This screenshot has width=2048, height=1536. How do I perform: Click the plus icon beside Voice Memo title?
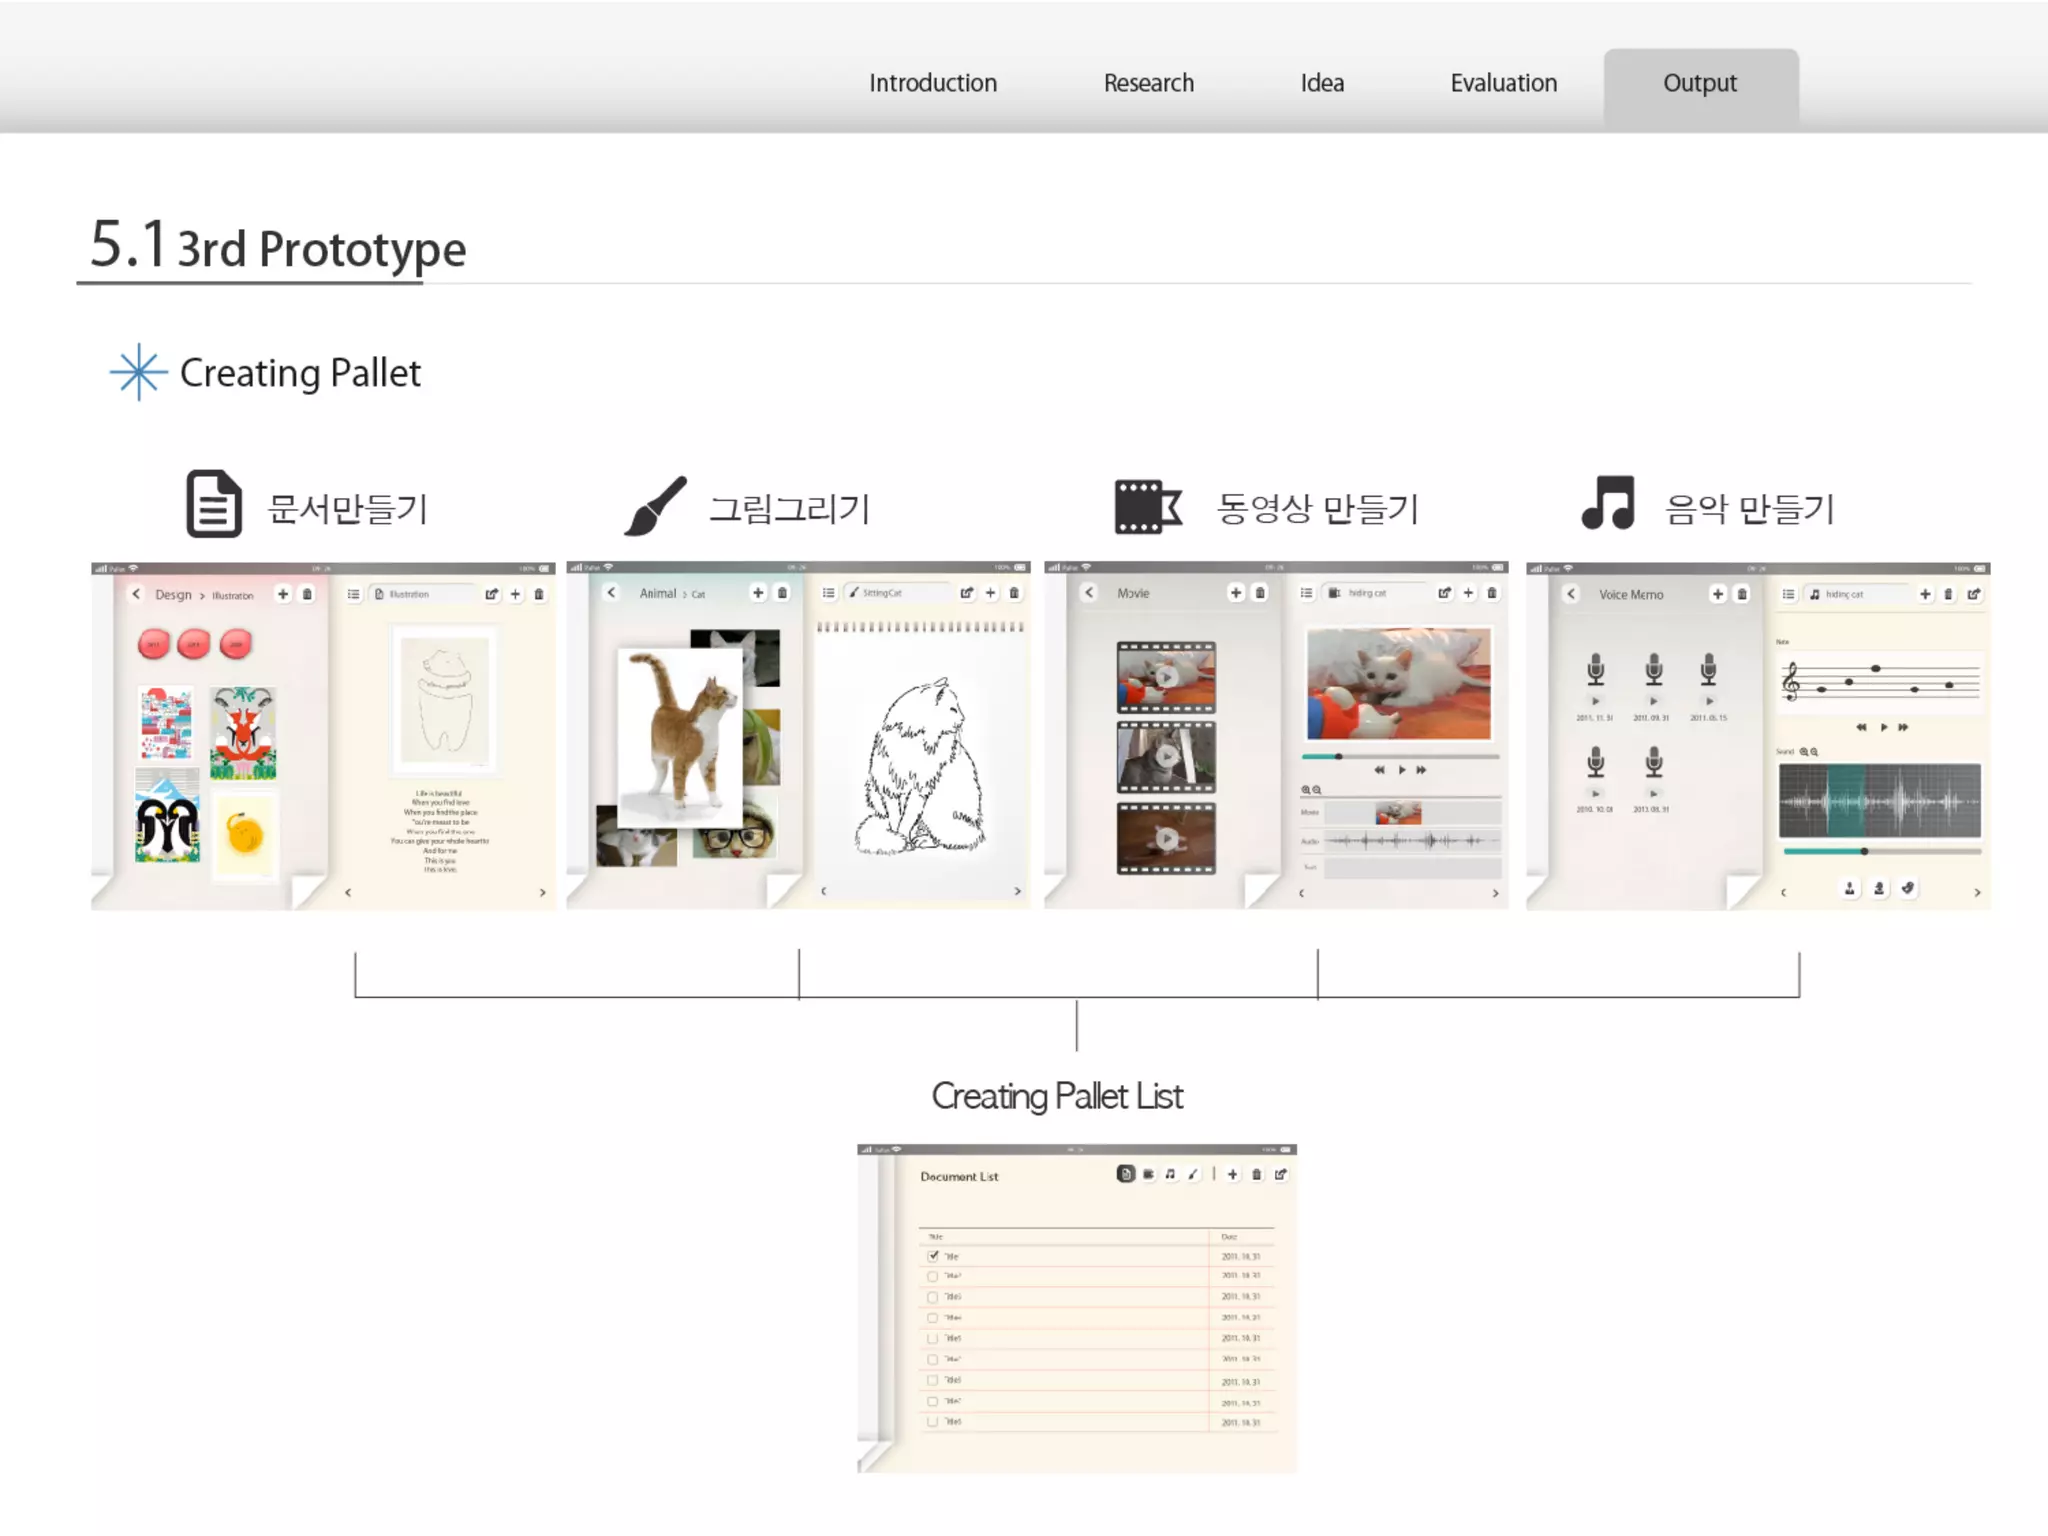pos(1717,594)
